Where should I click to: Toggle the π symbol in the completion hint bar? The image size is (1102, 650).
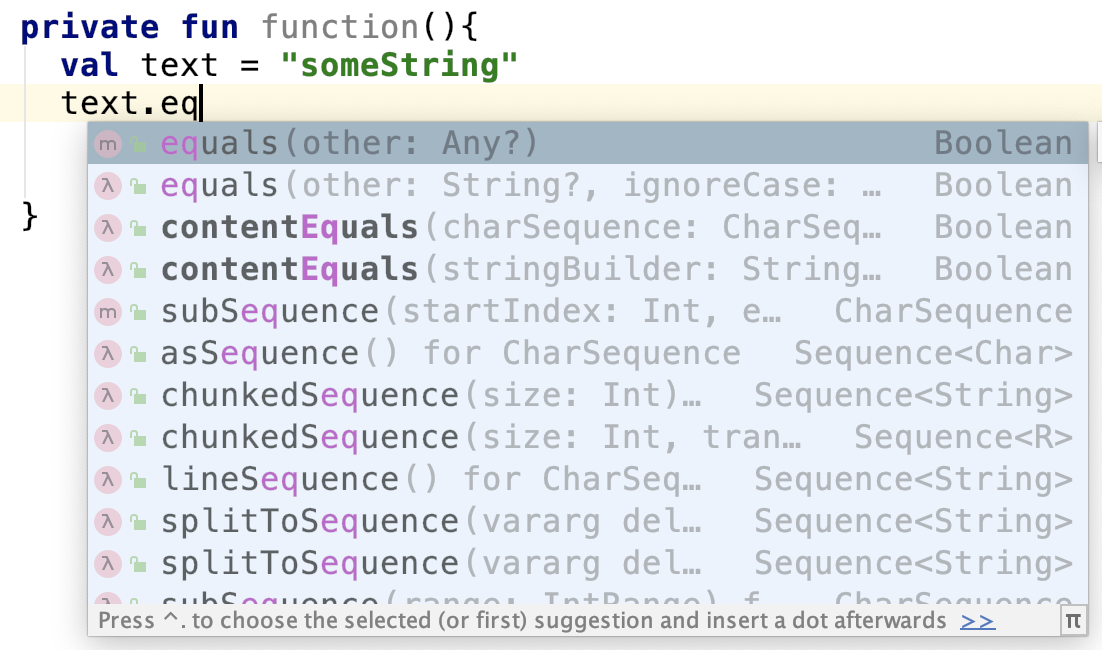(x=1073, y=620)
